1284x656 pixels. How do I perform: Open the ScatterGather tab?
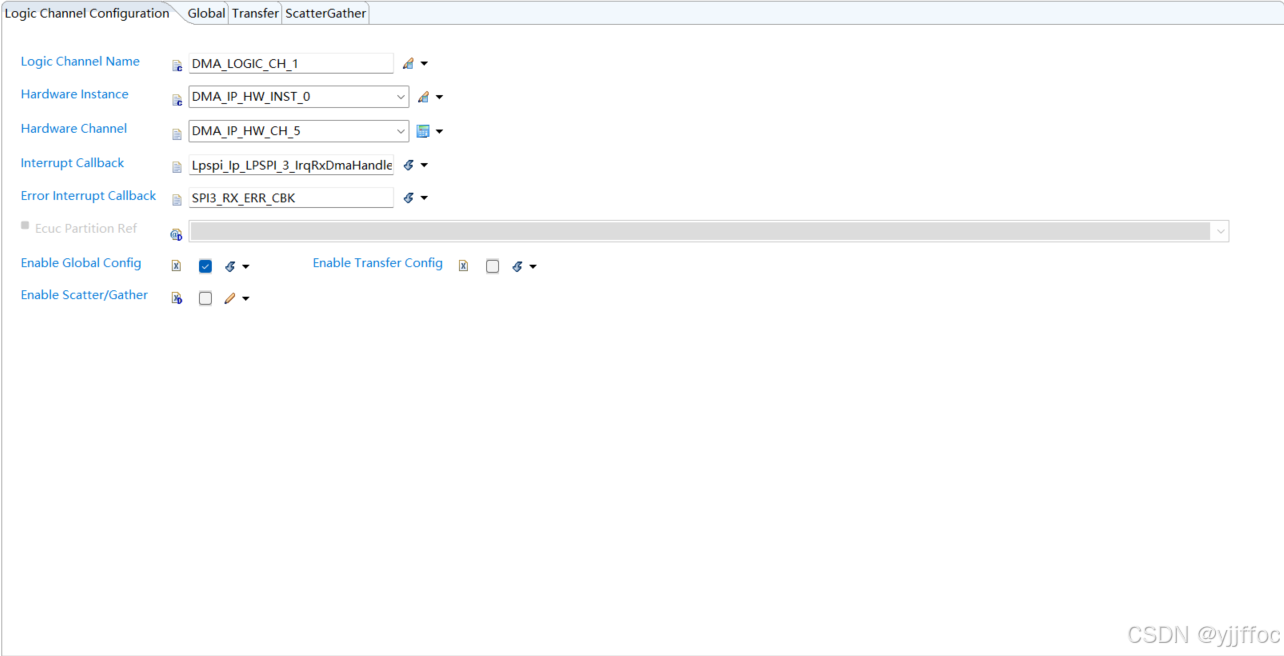[x=326, y=13]
